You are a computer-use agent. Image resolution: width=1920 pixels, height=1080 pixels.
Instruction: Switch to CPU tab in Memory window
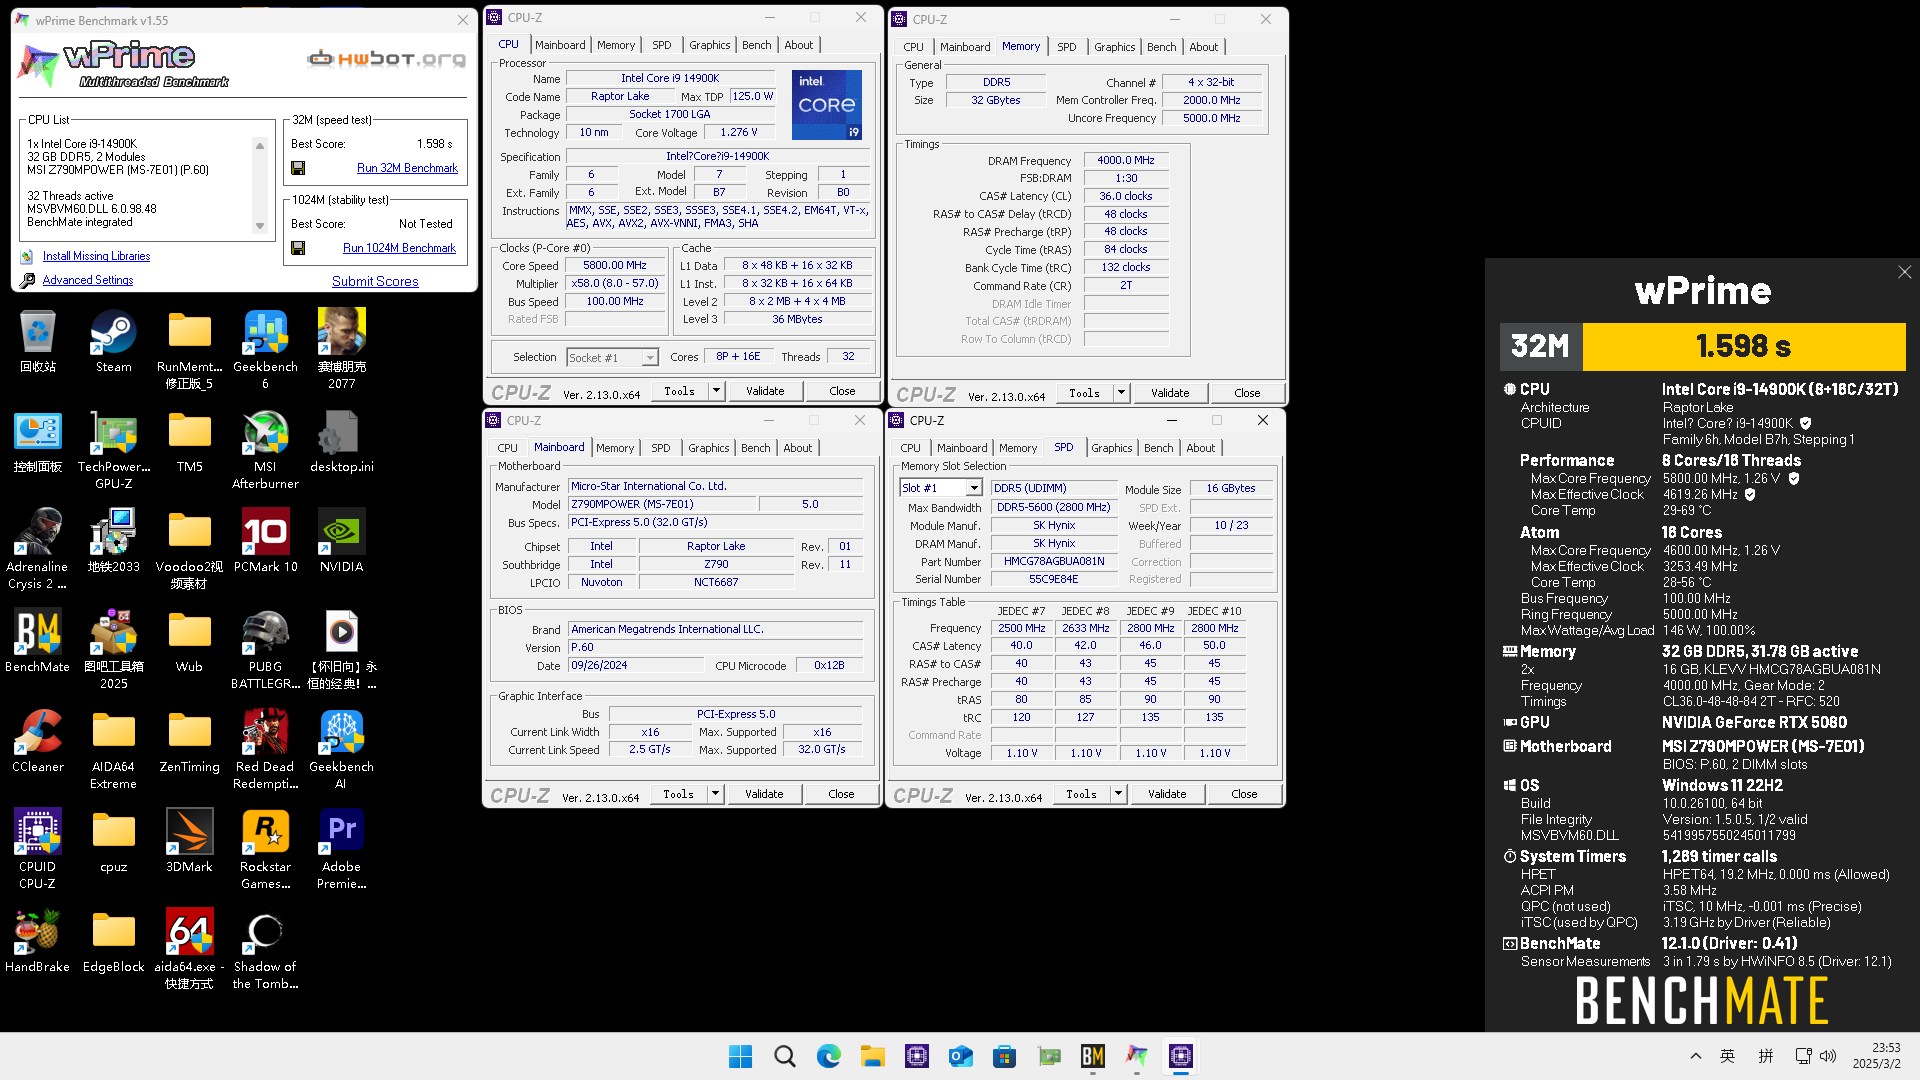tap(913, 47)
